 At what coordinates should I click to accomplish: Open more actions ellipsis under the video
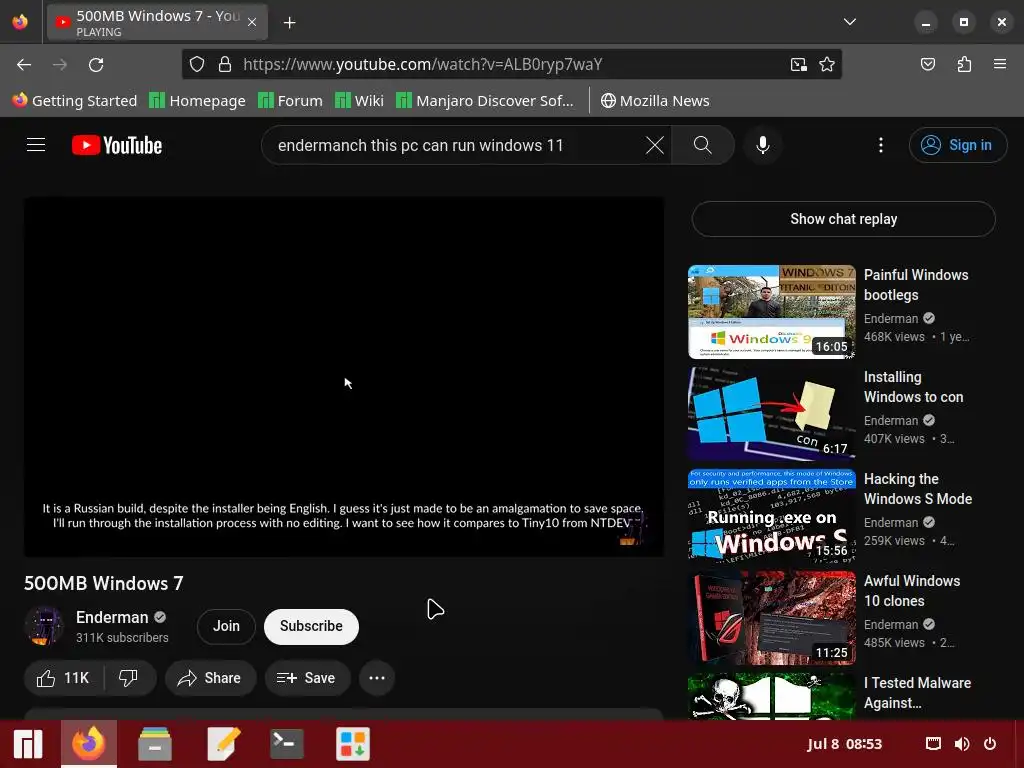[x=377, y=678]
